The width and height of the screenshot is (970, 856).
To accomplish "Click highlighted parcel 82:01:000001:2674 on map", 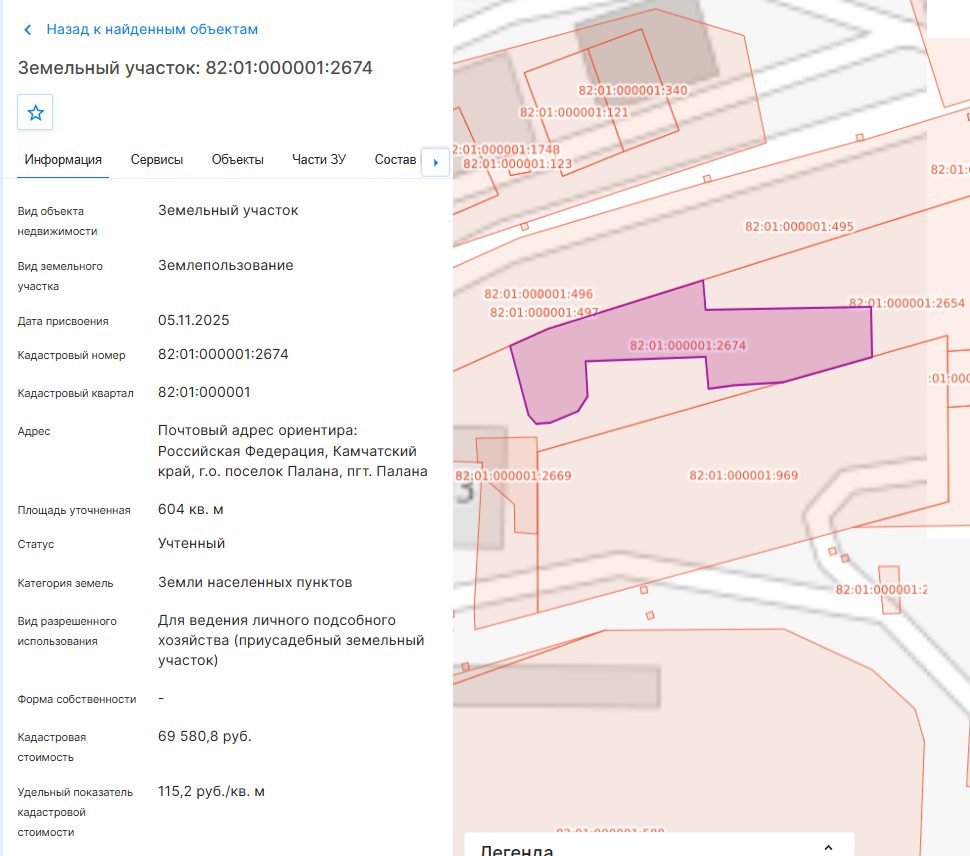I will tap(687, 345).
